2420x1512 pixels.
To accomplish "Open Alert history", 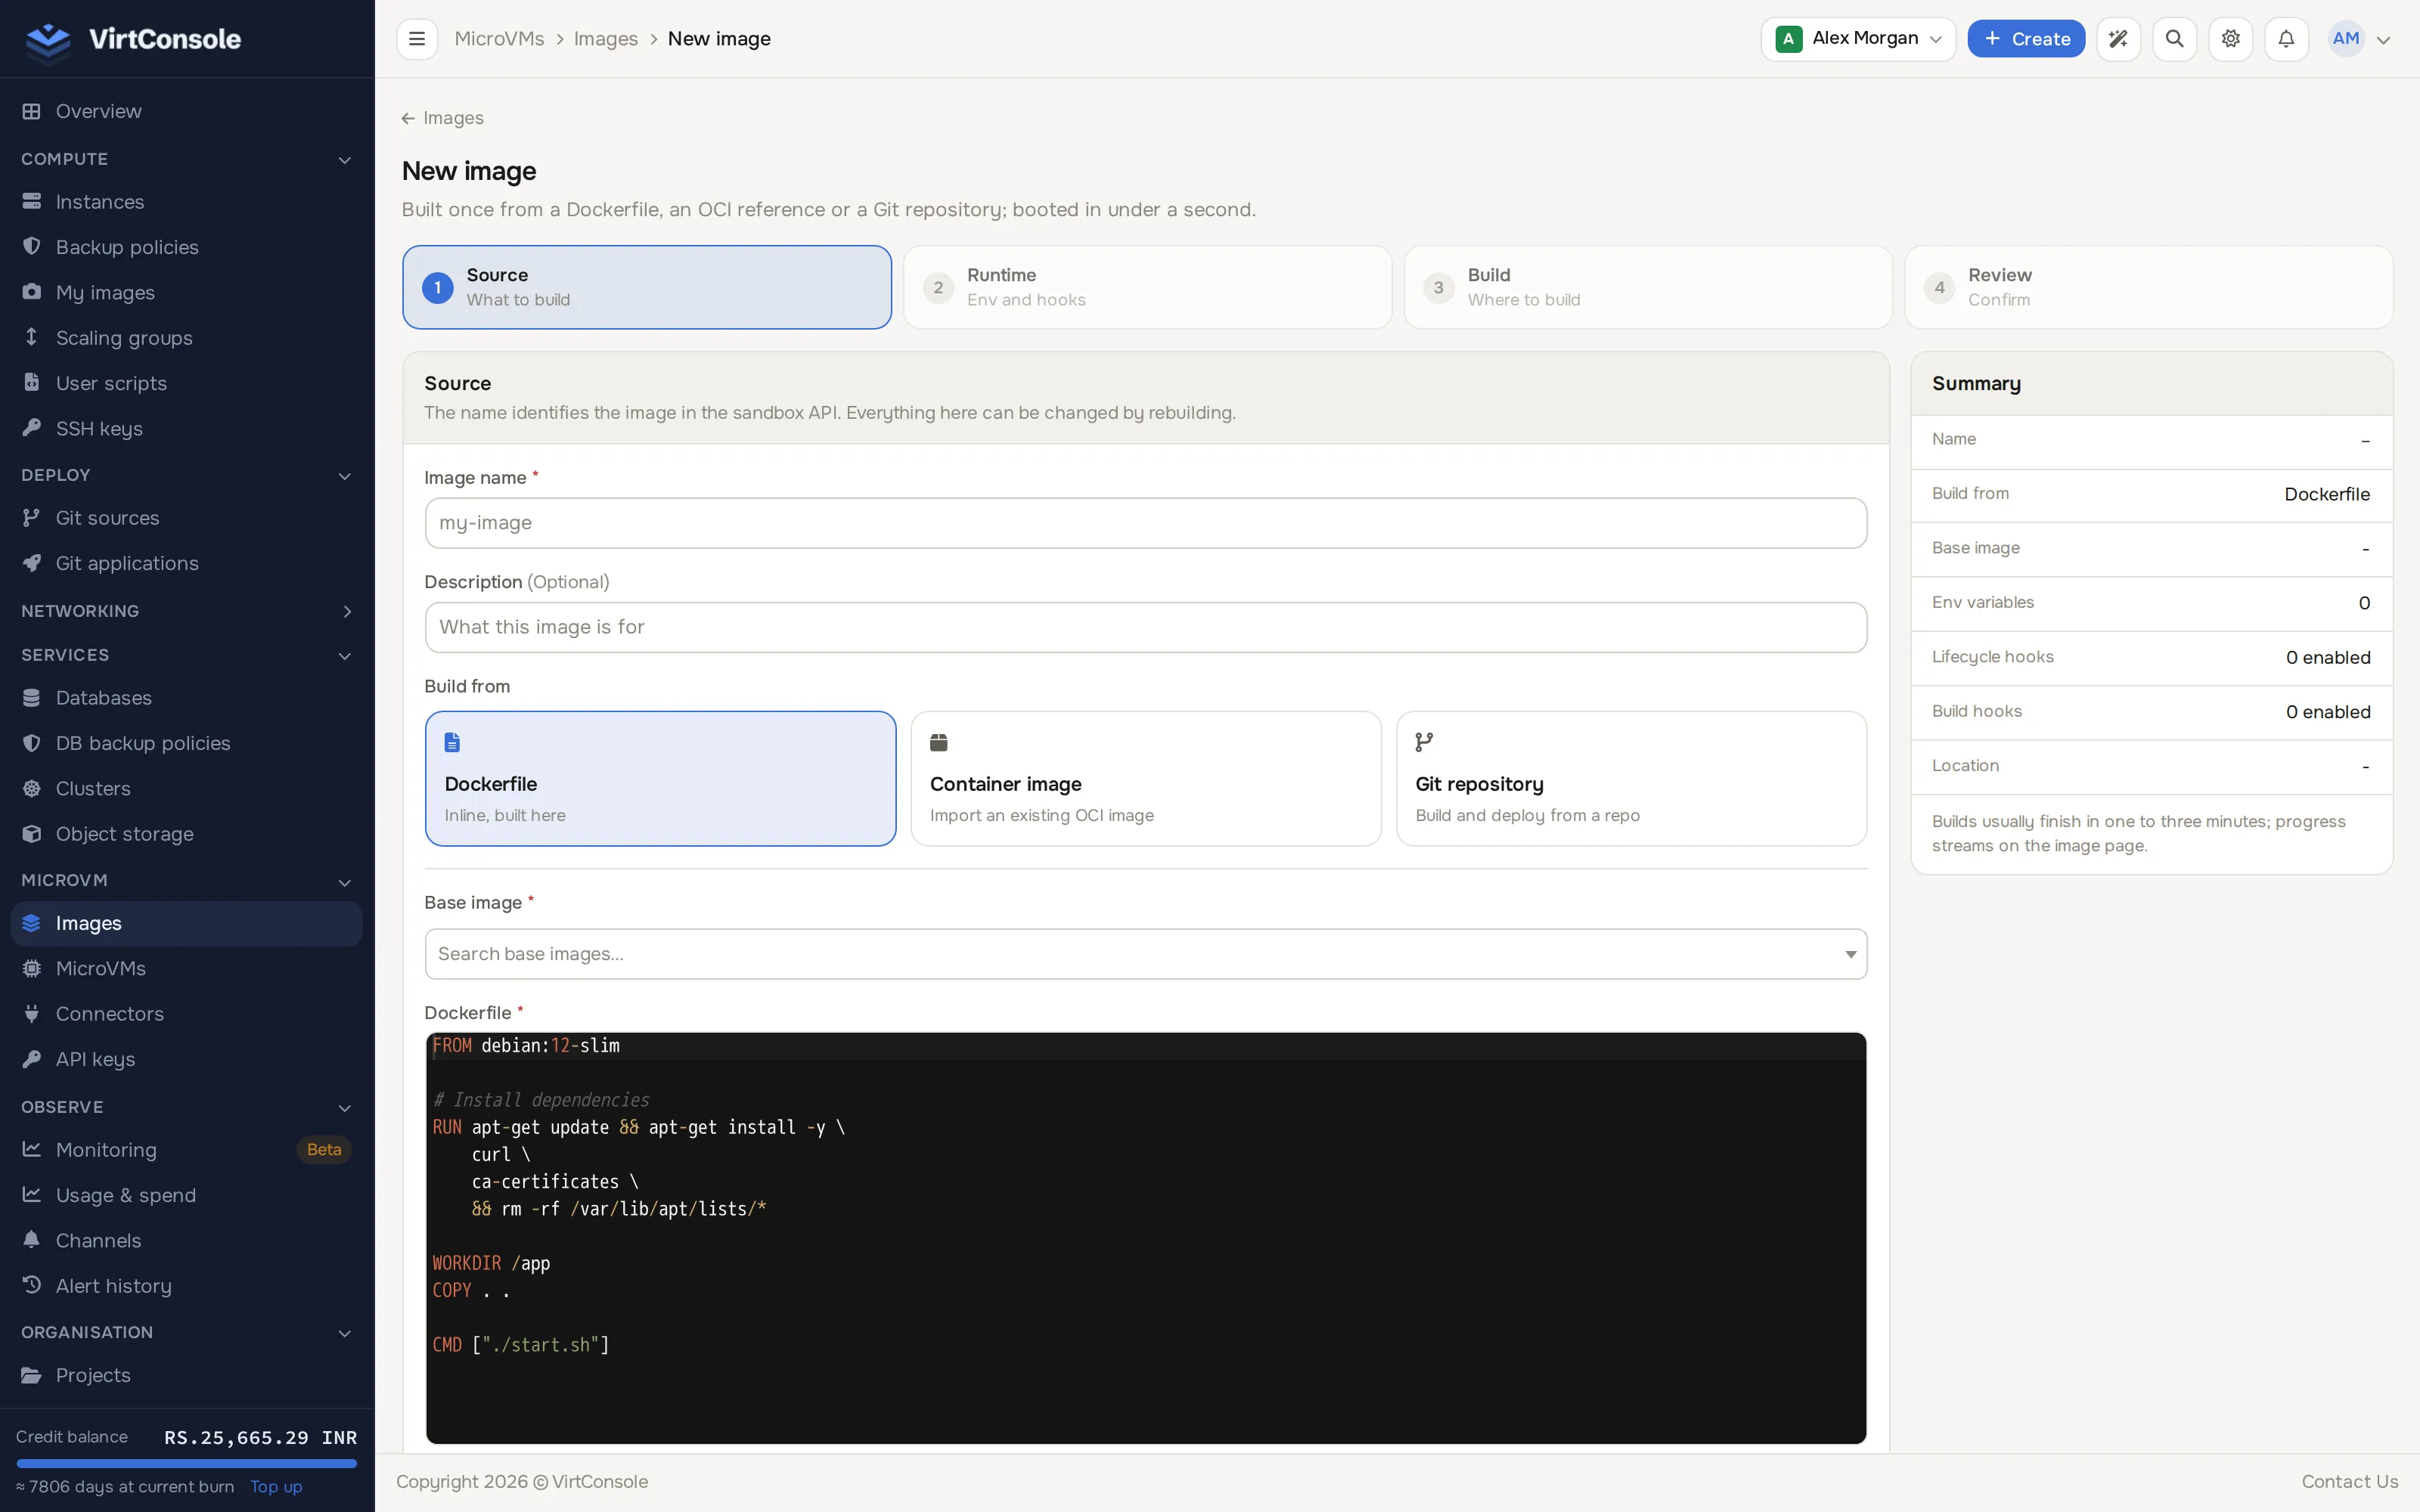I will 186,1286.
